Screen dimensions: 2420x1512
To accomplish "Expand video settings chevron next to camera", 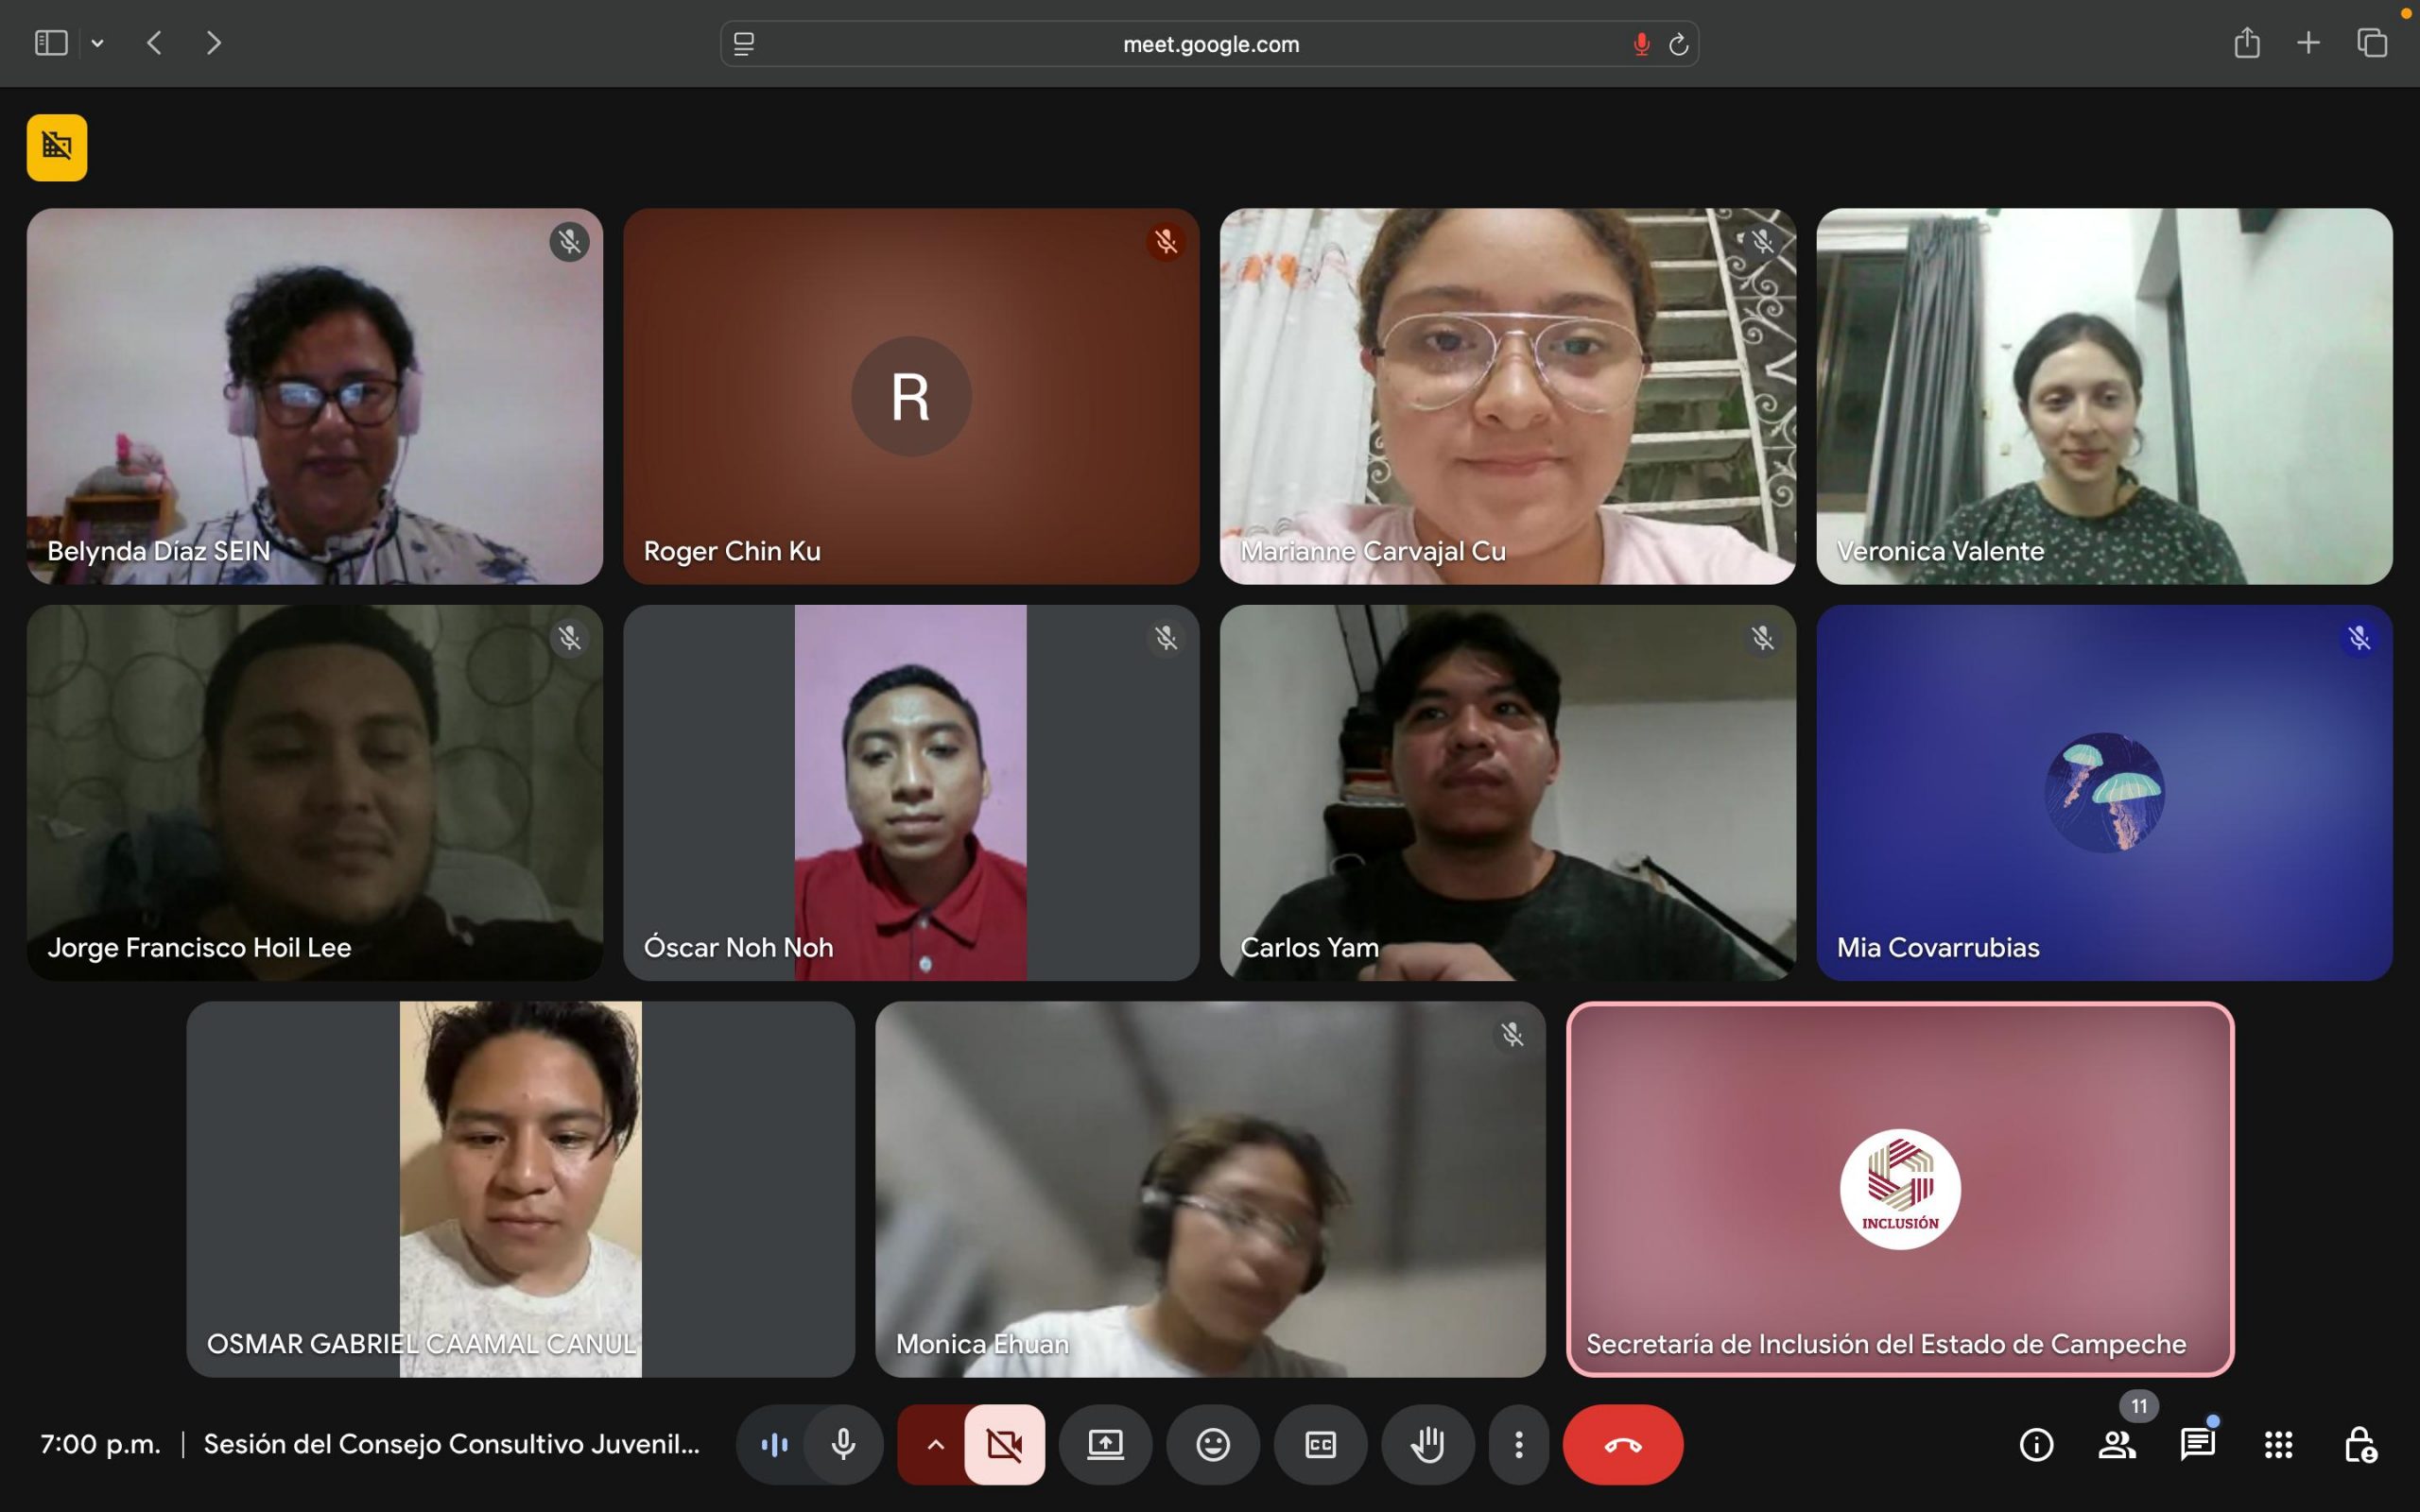I will pos(935,1444).
